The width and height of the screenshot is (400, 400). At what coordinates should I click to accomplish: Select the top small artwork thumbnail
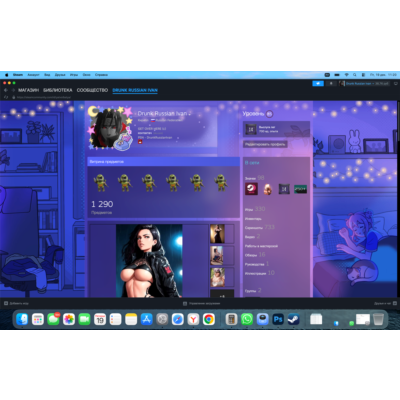[217, 234]
